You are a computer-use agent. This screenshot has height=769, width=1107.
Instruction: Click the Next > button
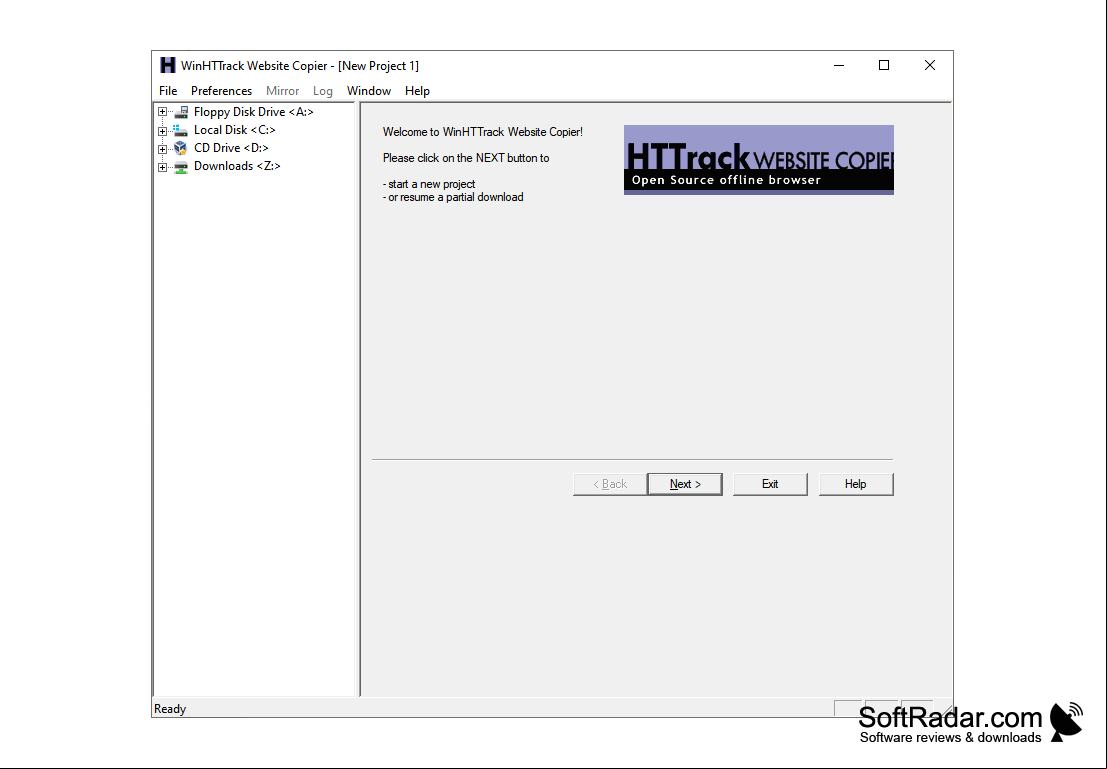[x=685, y=484]
